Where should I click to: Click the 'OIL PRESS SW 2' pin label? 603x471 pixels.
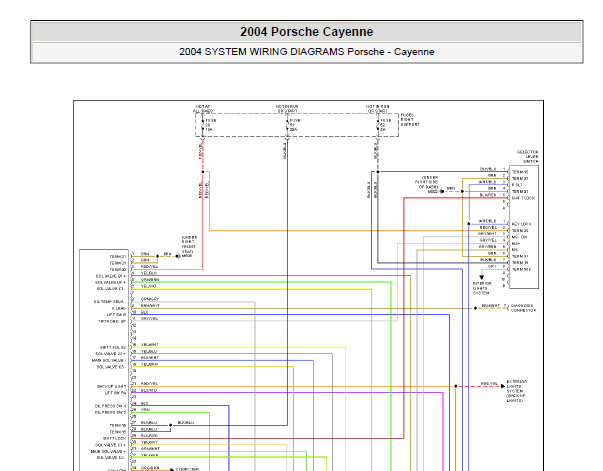click(x=110, y=413)
